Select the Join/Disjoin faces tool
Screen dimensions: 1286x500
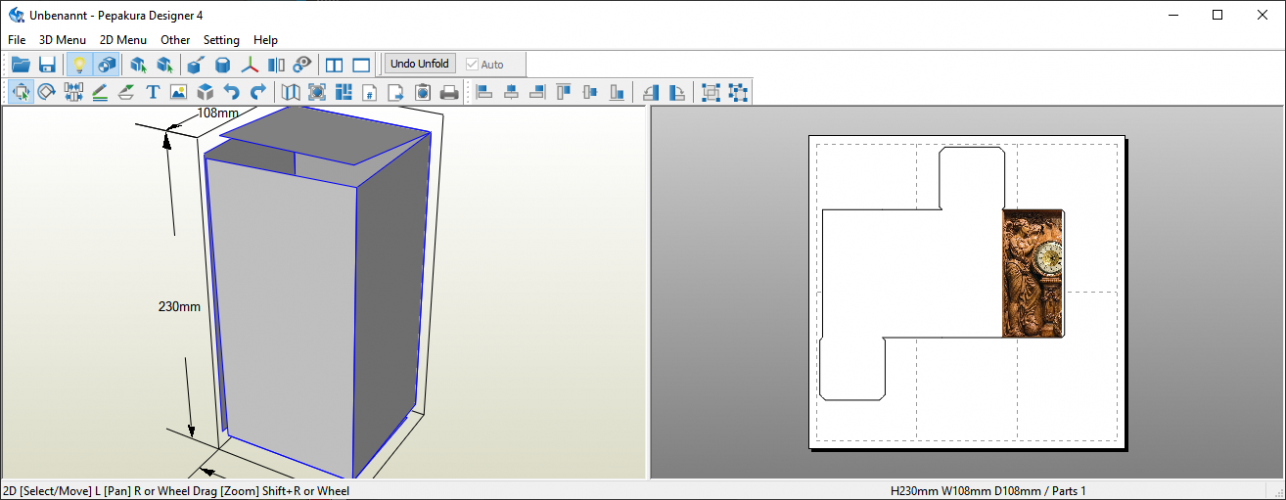click(73, 92)
